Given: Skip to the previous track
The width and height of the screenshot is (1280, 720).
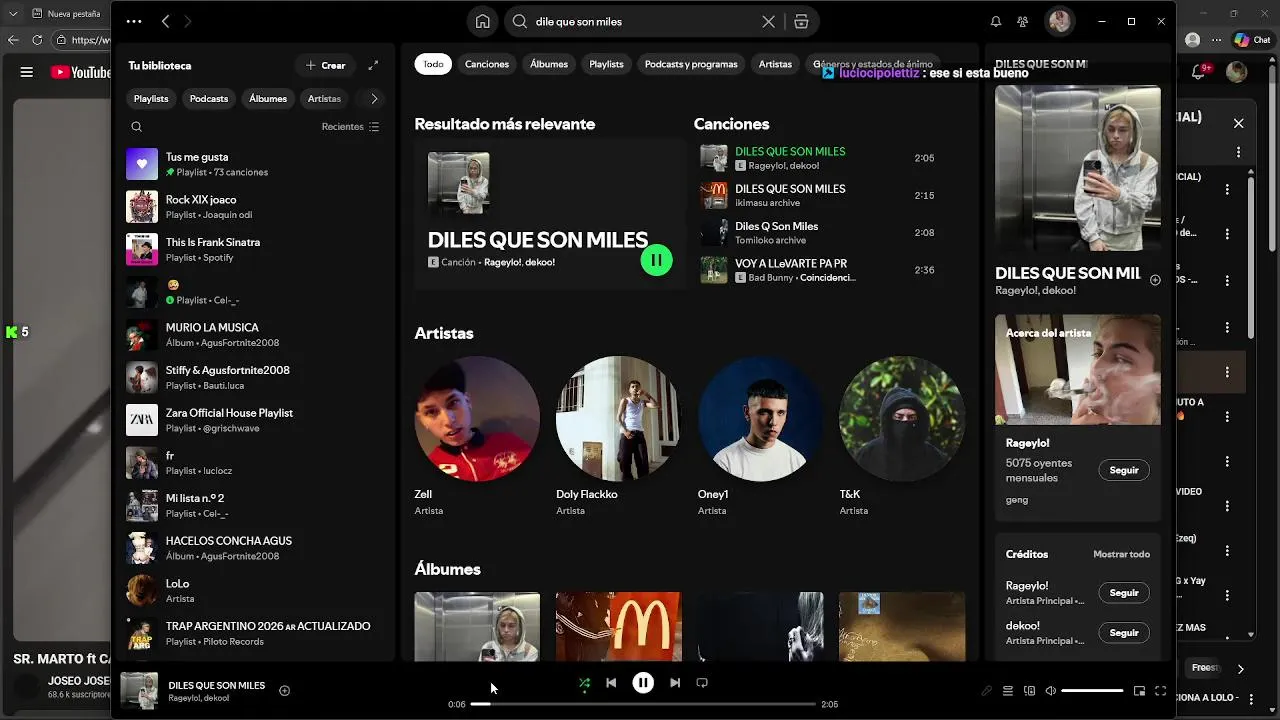Looking at the screenshot, I should click(x=611, y=683).
